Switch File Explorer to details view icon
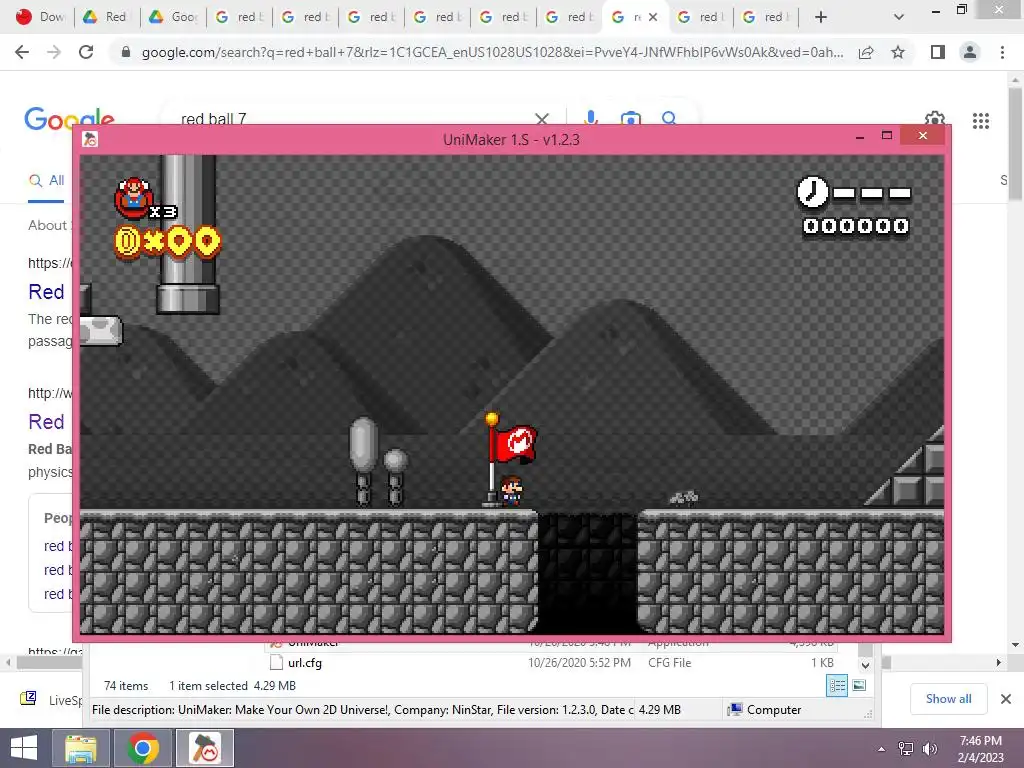Viewport: 1024px width, 768px height. point(837,686)
